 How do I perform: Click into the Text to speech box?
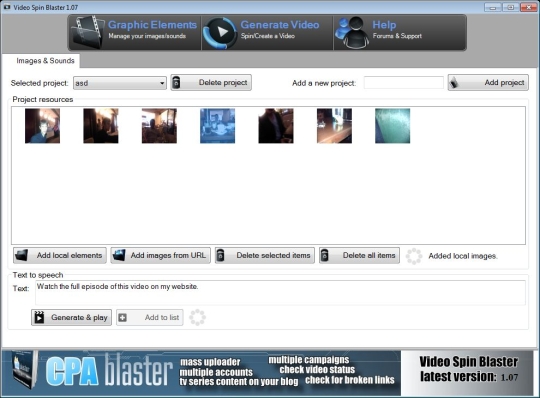[x=280, y=293]
